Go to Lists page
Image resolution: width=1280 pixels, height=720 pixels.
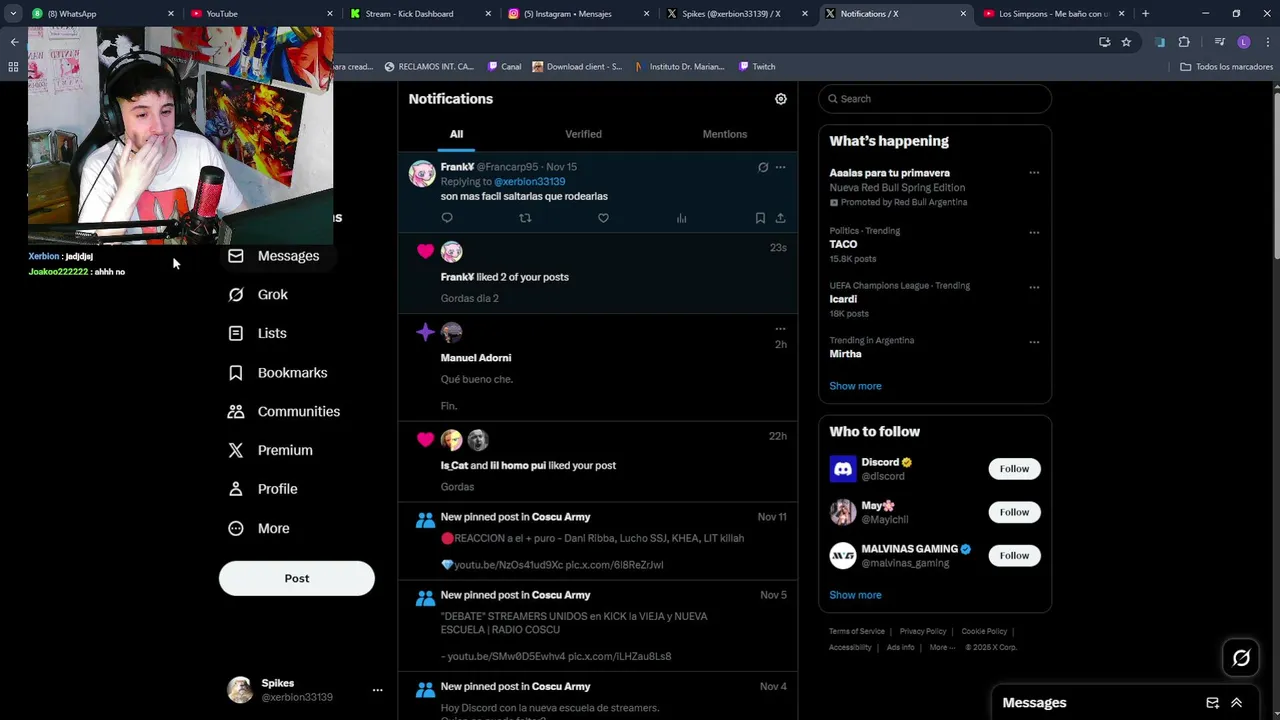[258, 333]
